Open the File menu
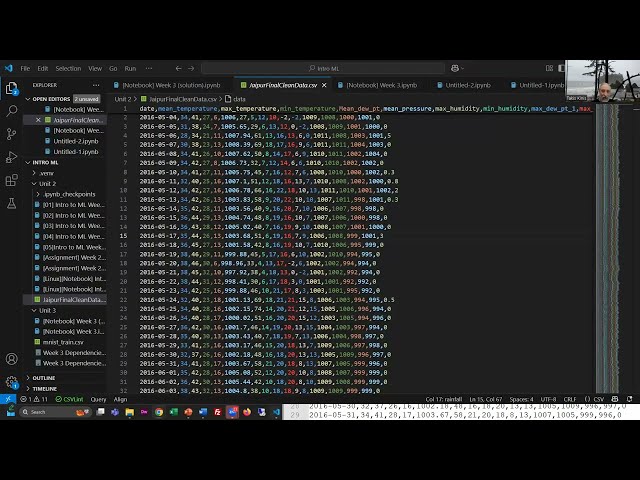This screenshot has height=480, width=640. point(25,68)
